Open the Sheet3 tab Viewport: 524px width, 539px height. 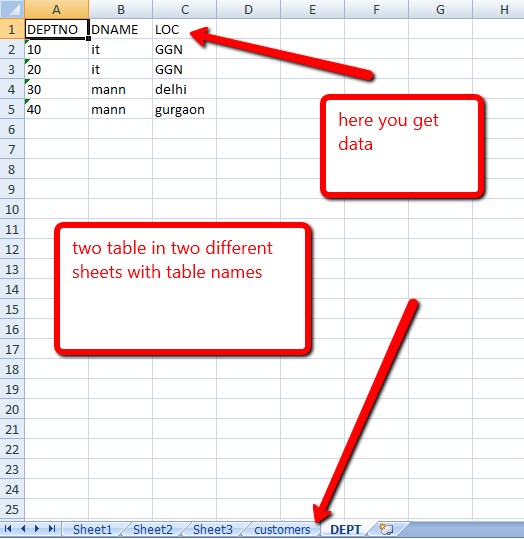click(x=213, y=529)
